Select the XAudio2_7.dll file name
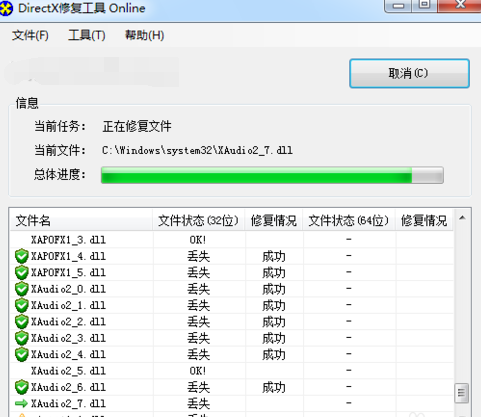This screenshot has width=481, height=417. [x=68, y=403]
